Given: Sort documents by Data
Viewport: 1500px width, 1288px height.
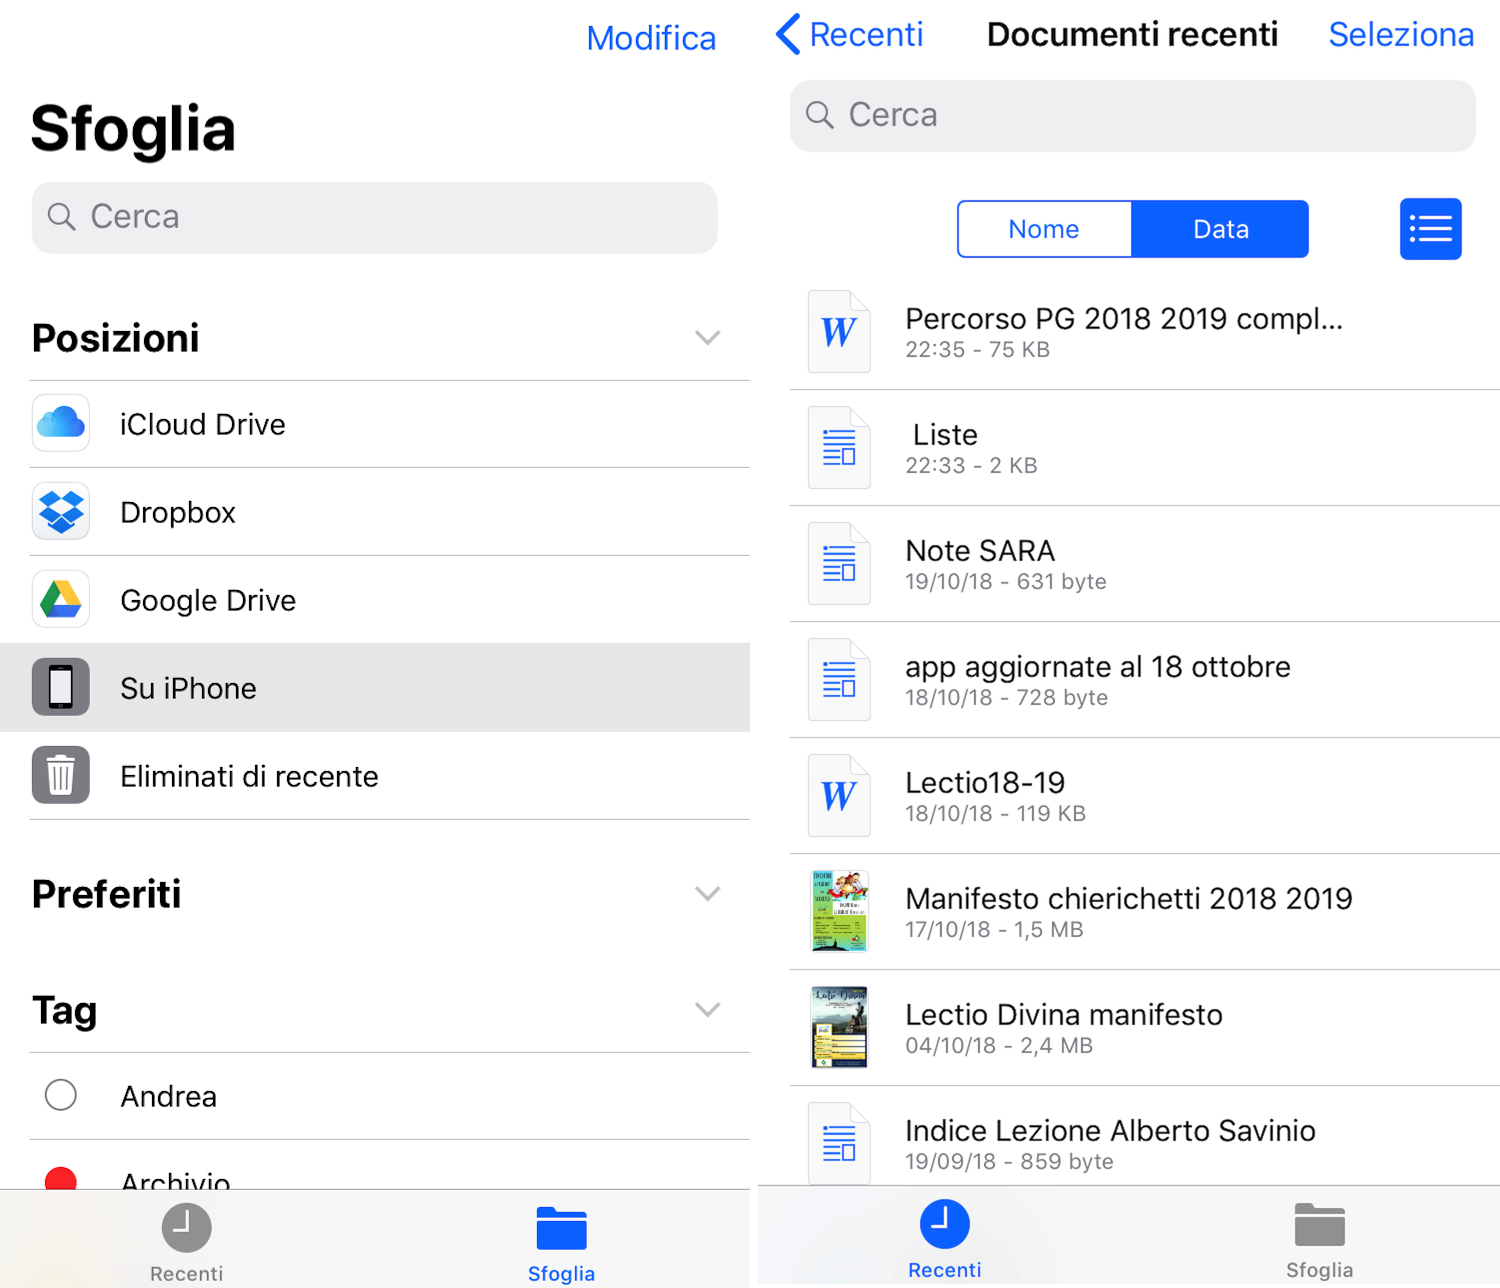Looking at the screenshot, I should tap(1220, 229).
